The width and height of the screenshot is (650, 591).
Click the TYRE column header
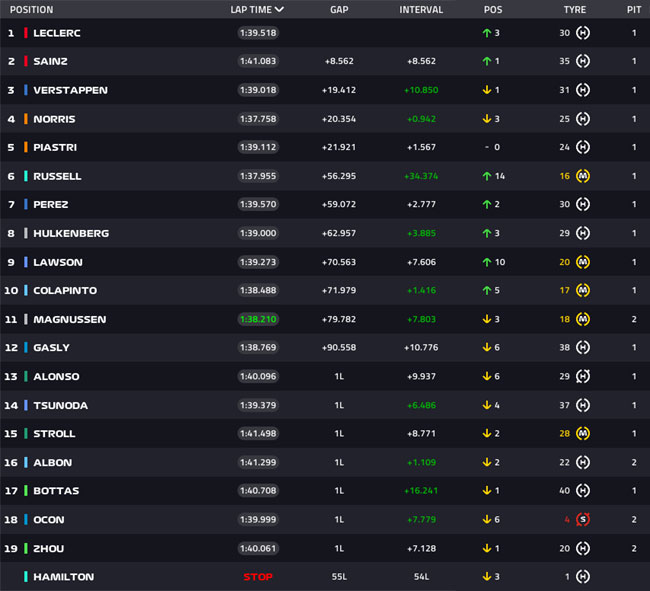575,10
